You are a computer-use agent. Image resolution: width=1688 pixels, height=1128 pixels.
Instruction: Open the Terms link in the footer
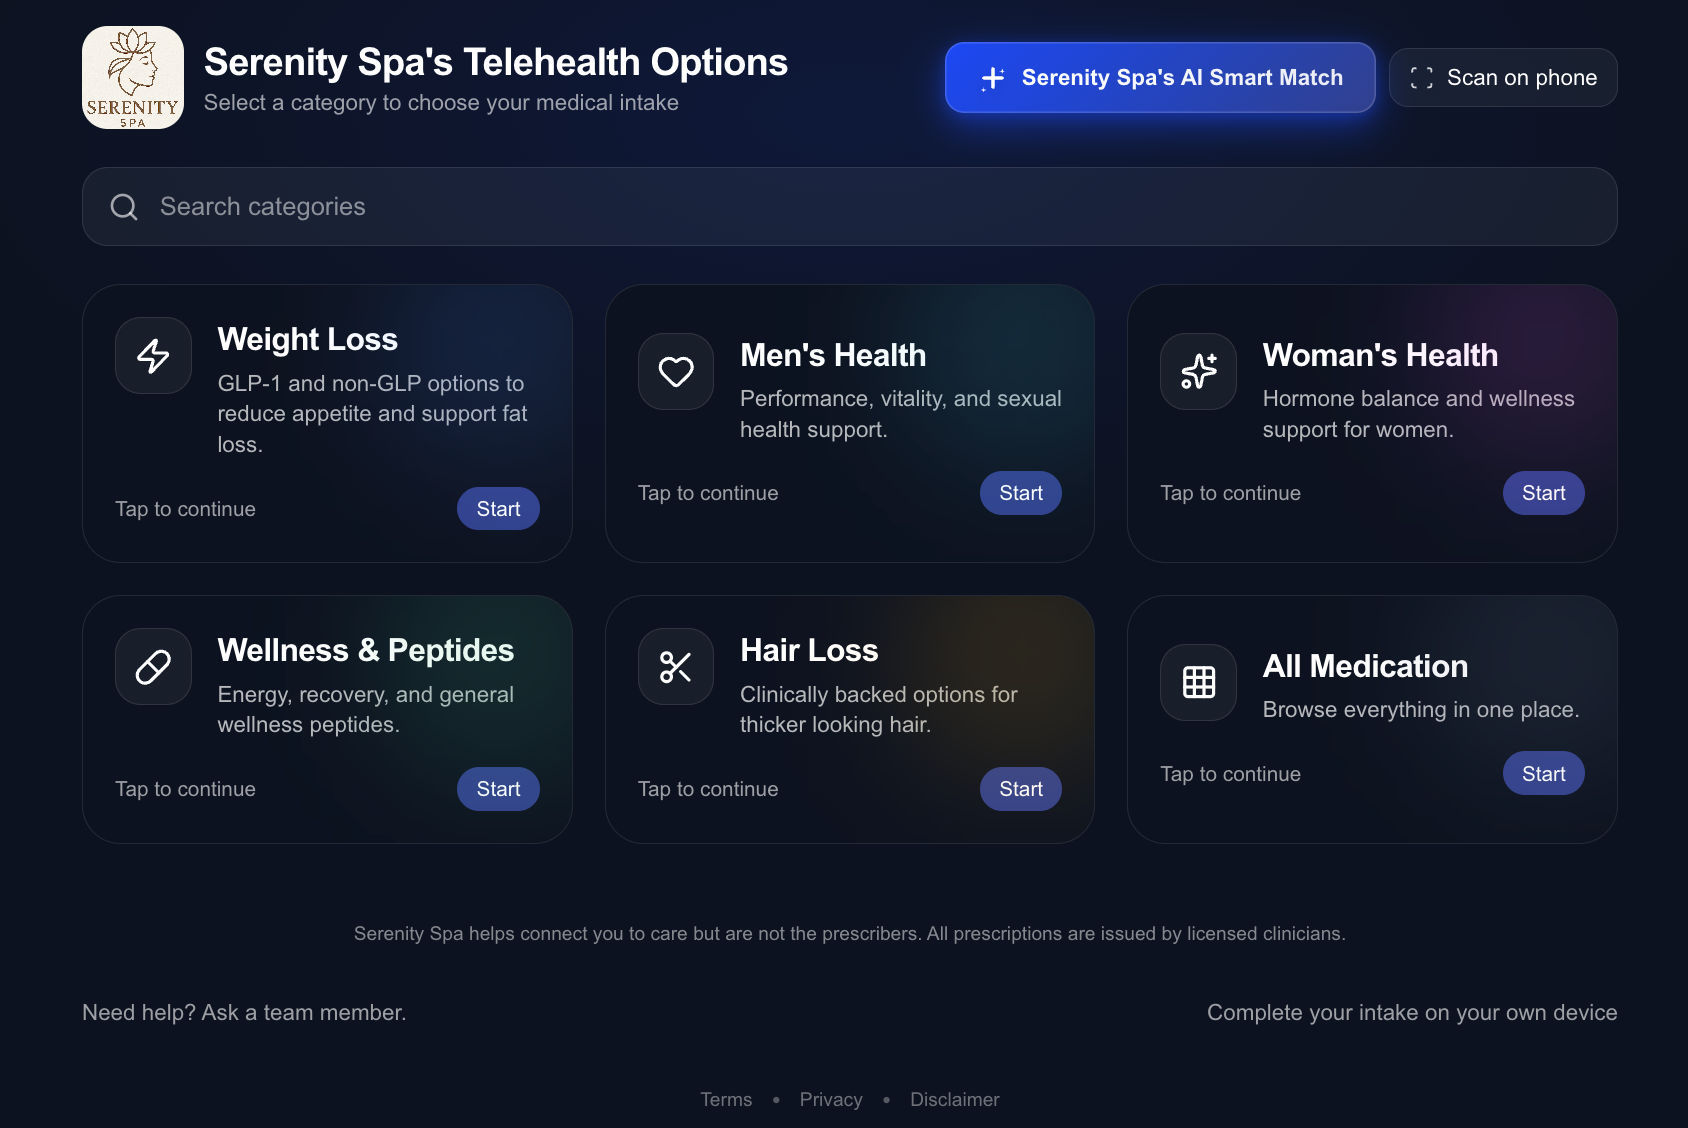tap(726, 1099)
